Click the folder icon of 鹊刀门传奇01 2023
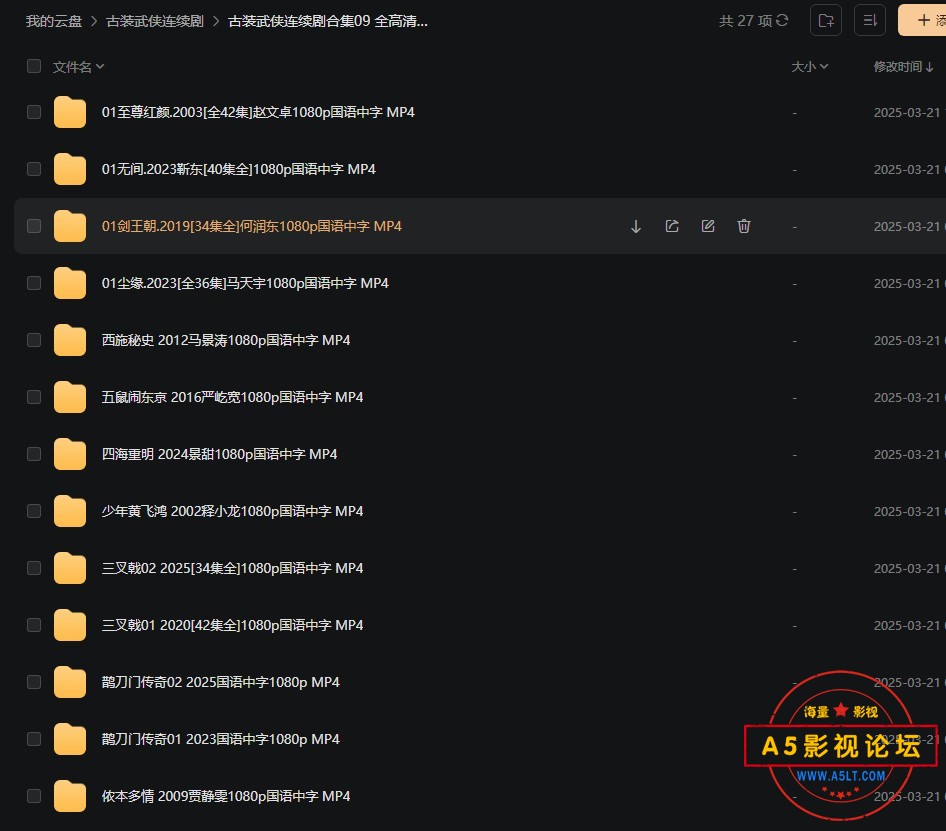The image size is (946, 831). coord(70,739)
